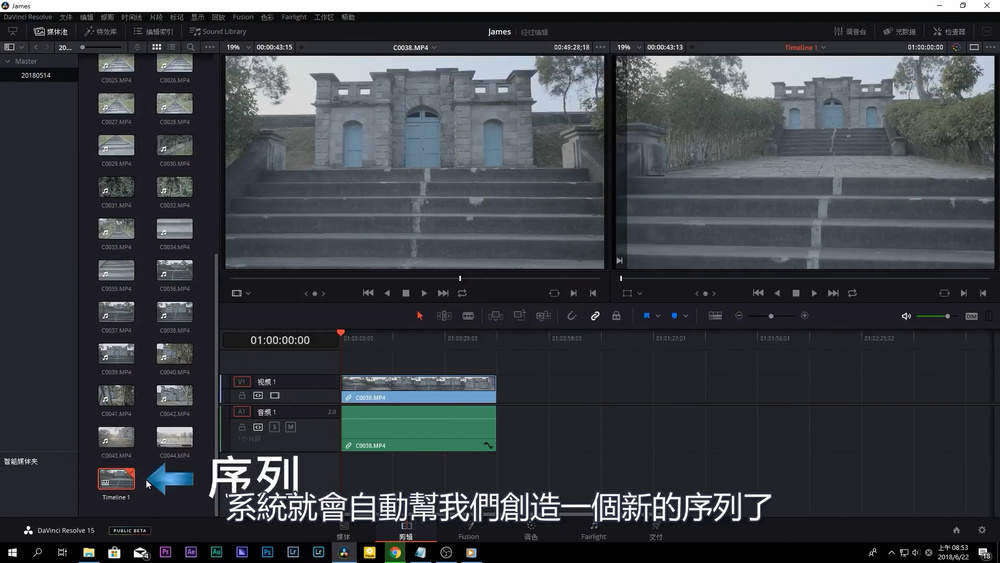The width and height of the screenshot is (1000, 563).
Task: Open timeline viewer zoom 19% dropdown
Action: pos(627,47)
